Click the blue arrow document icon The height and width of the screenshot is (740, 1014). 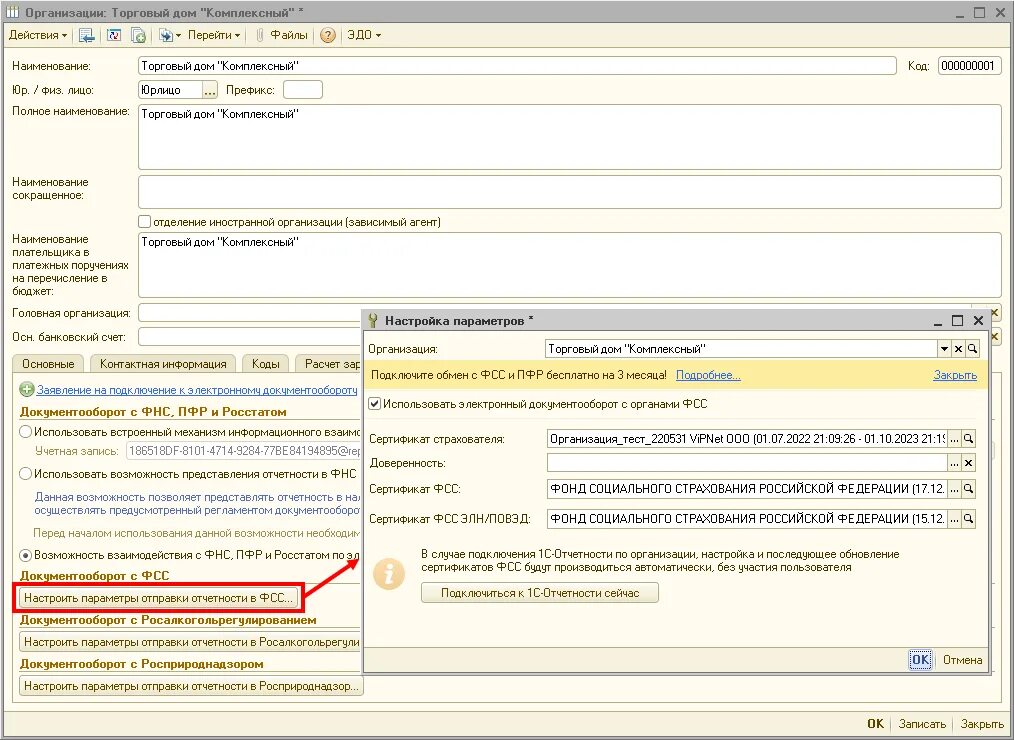click(166, 35)
